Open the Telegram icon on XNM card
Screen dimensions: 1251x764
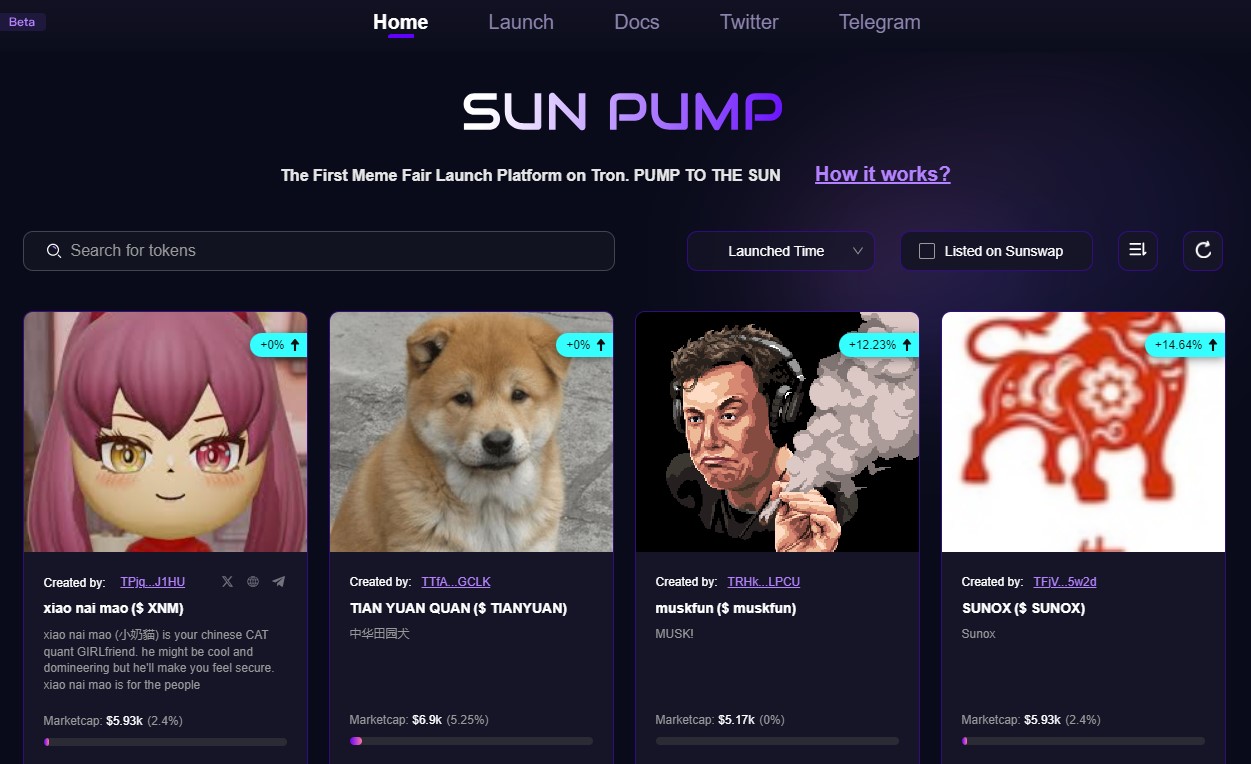point(279,581)
